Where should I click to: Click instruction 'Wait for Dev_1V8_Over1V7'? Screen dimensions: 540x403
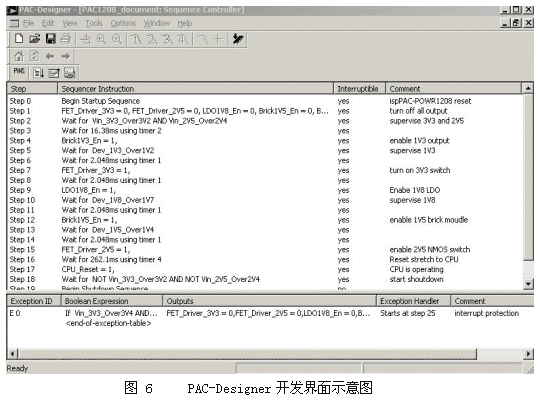tap(107, 200)
